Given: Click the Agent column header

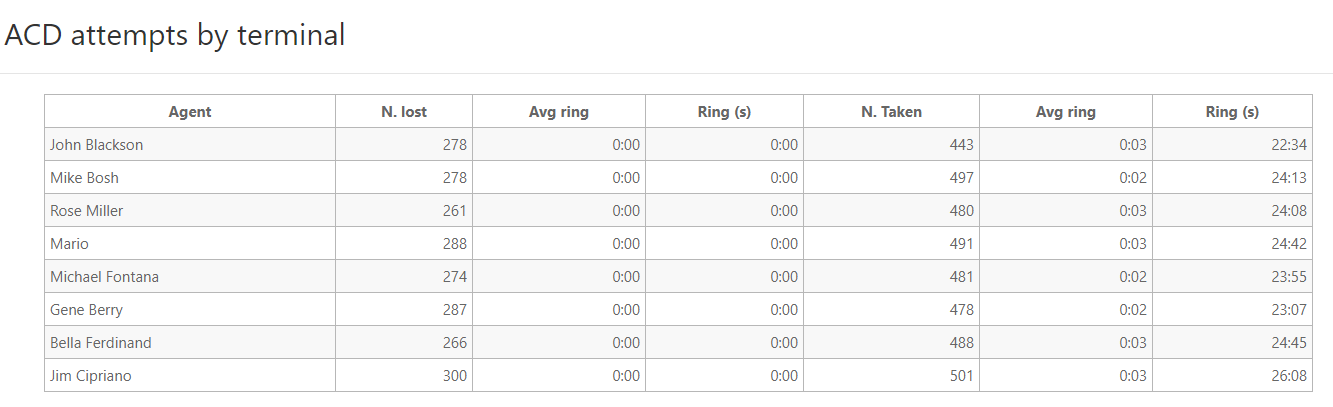Looking at the screenshot, I should tap(190, 112).
